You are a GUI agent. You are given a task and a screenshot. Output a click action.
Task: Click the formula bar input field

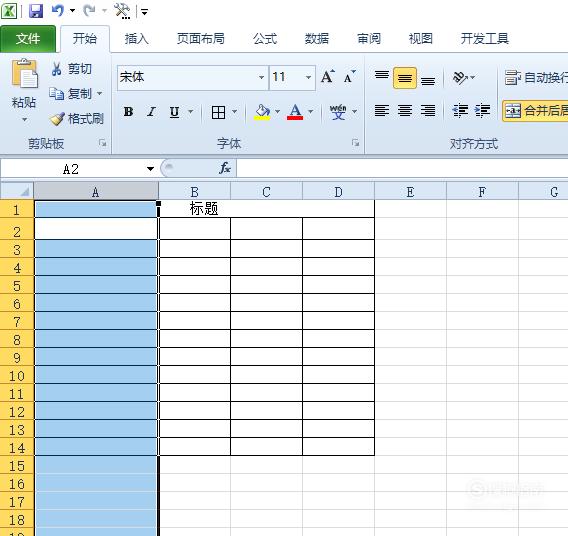pos(402,168)
